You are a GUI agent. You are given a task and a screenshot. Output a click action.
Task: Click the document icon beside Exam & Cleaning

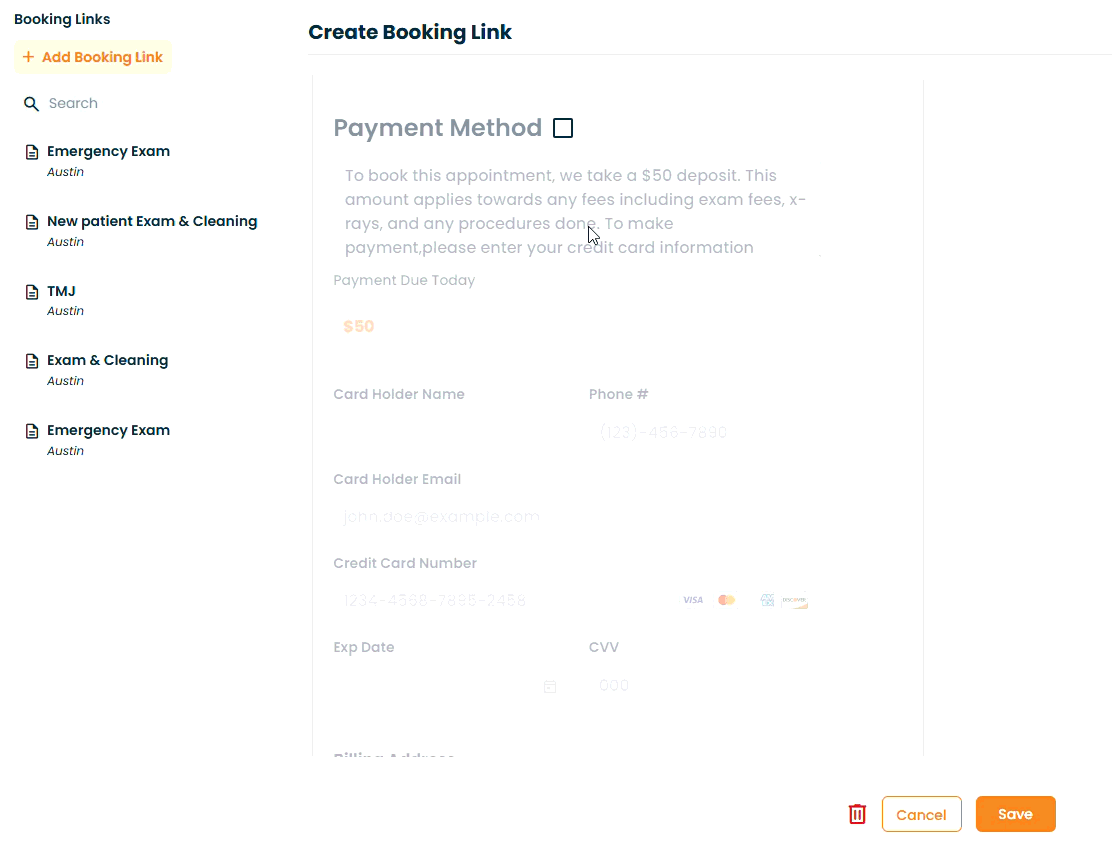click(32, 361)
